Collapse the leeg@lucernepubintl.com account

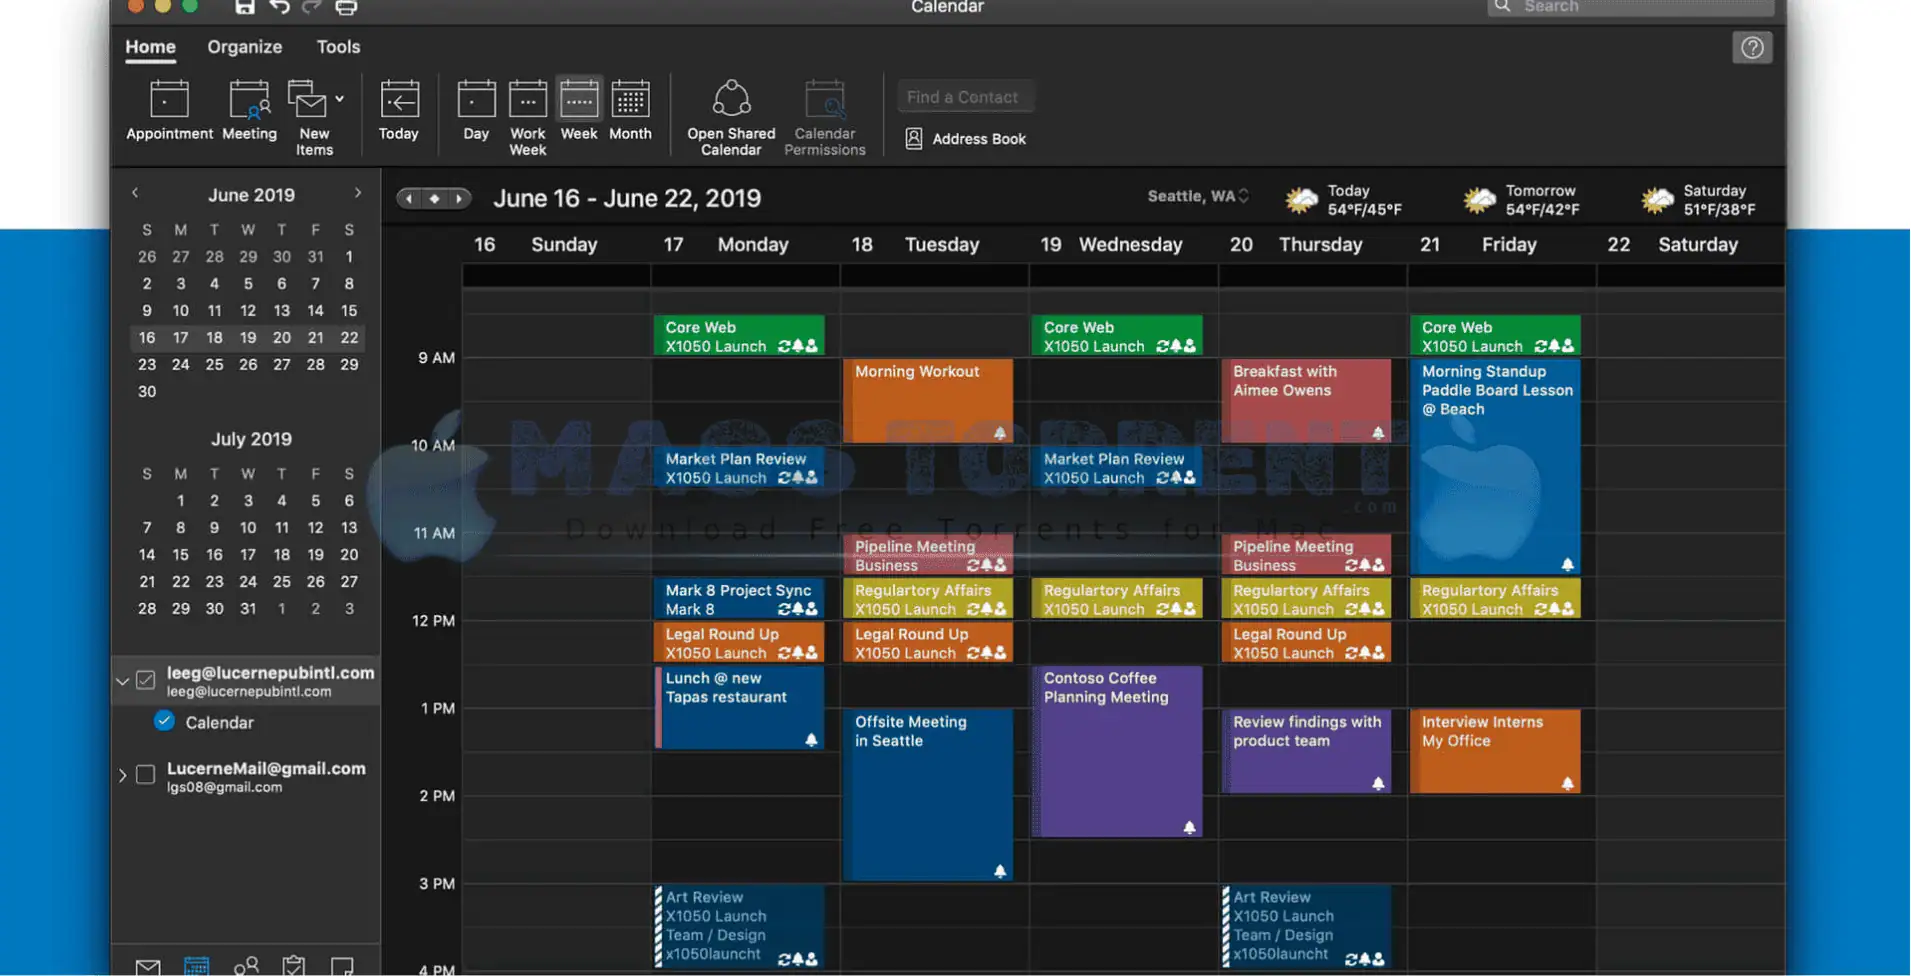point(122,681)
